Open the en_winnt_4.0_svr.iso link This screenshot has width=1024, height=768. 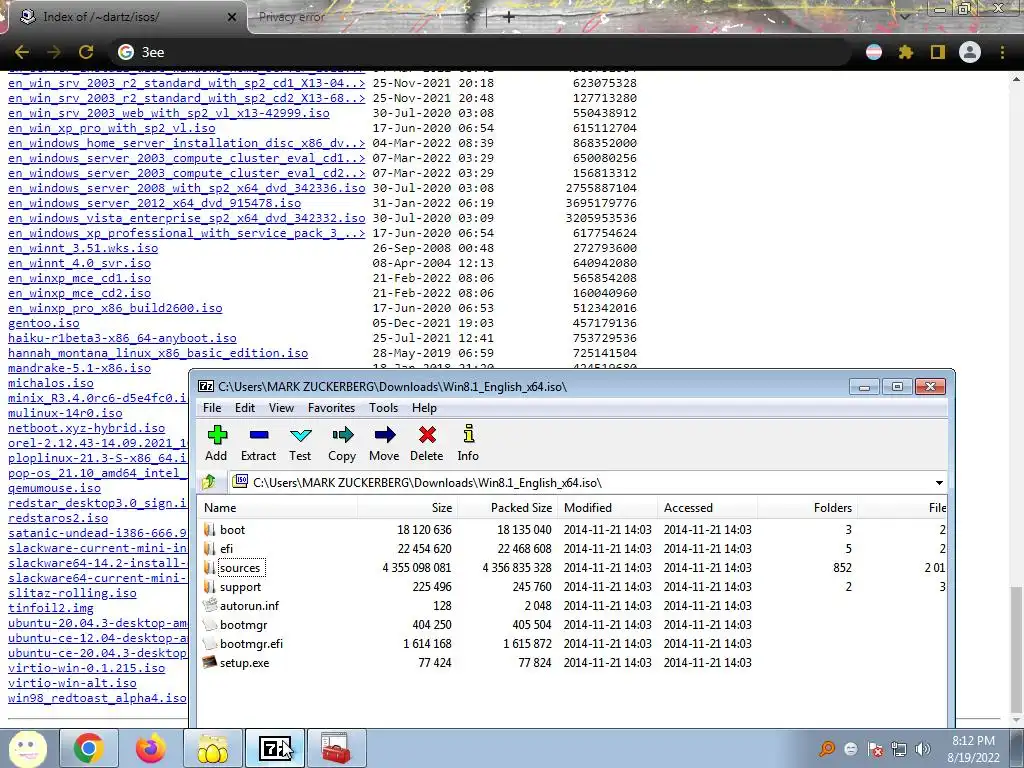coord(79,263)
